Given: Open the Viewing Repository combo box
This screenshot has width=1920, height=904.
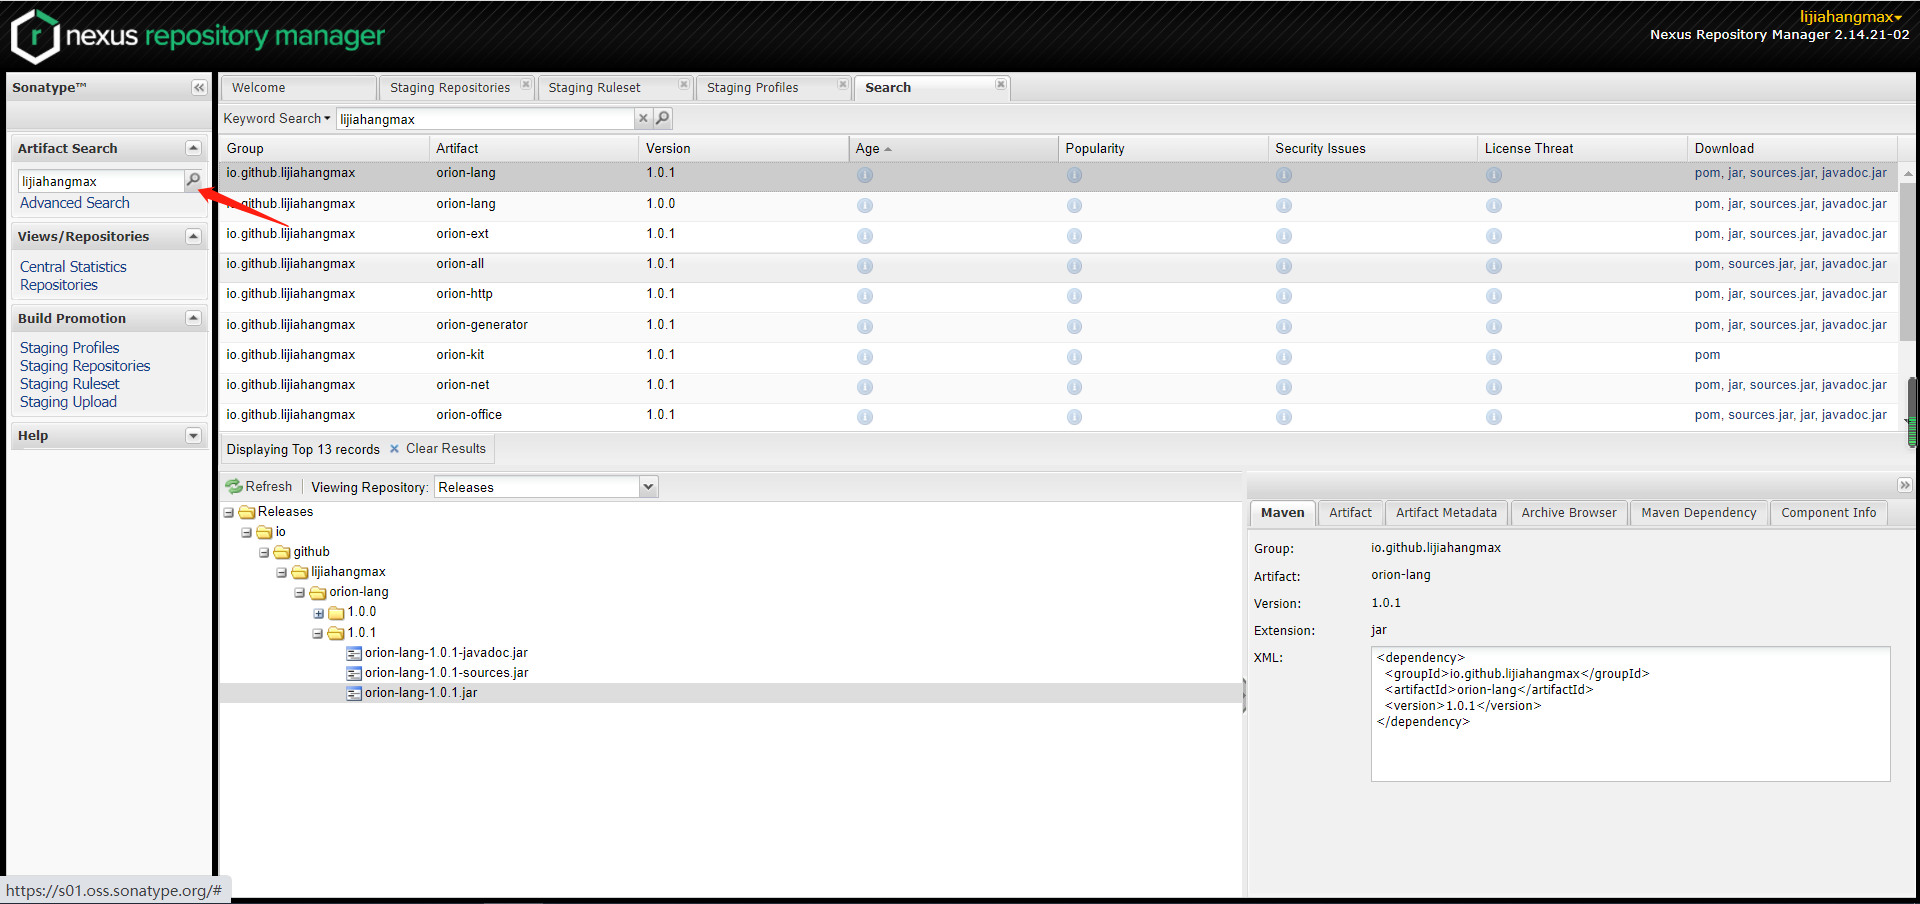Looking at the screenshot, I should pos(648,487).
